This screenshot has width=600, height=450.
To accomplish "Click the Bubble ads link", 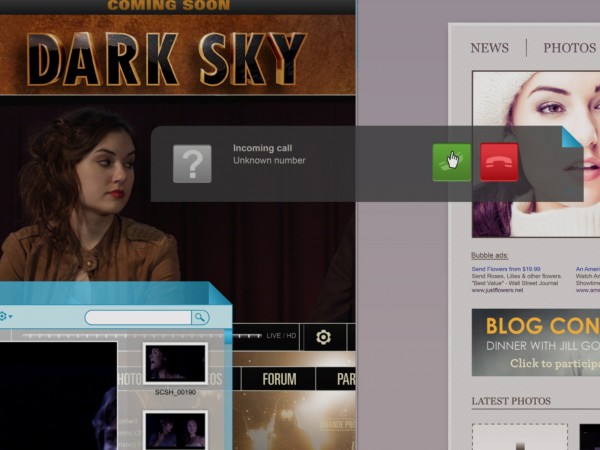I will [489, 255].
